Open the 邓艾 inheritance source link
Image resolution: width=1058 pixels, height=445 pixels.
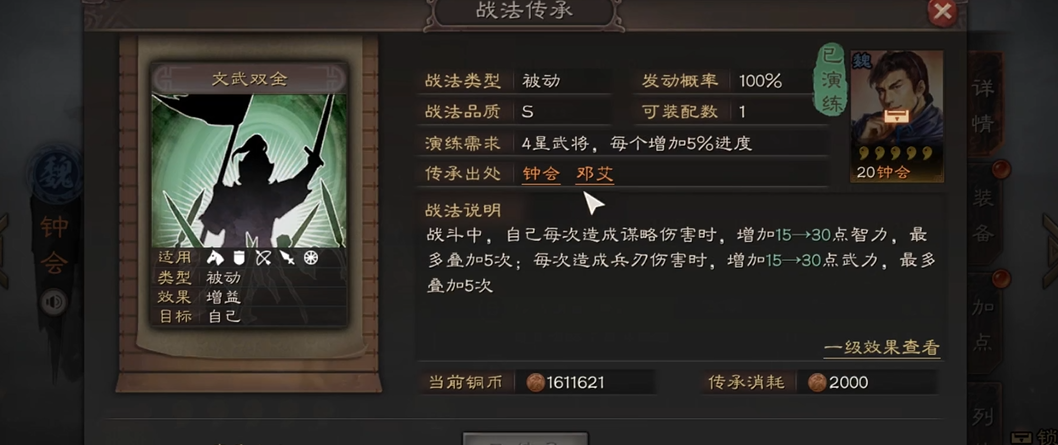[x=594, y=174]
